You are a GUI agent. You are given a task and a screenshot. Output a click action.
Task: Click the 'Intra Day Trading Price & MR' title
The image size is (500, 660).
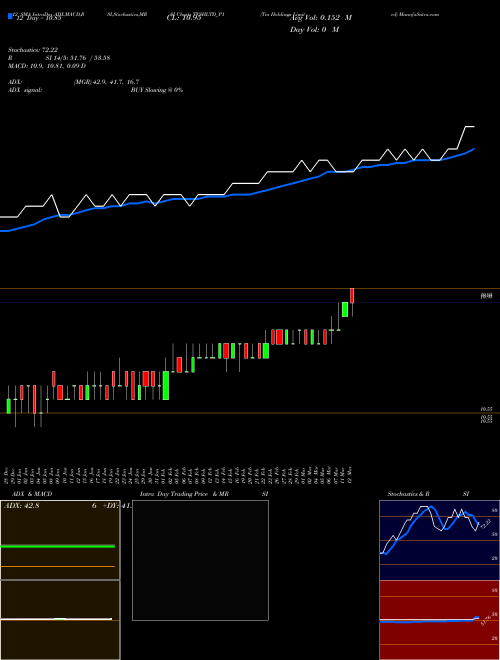click(184, 494)
